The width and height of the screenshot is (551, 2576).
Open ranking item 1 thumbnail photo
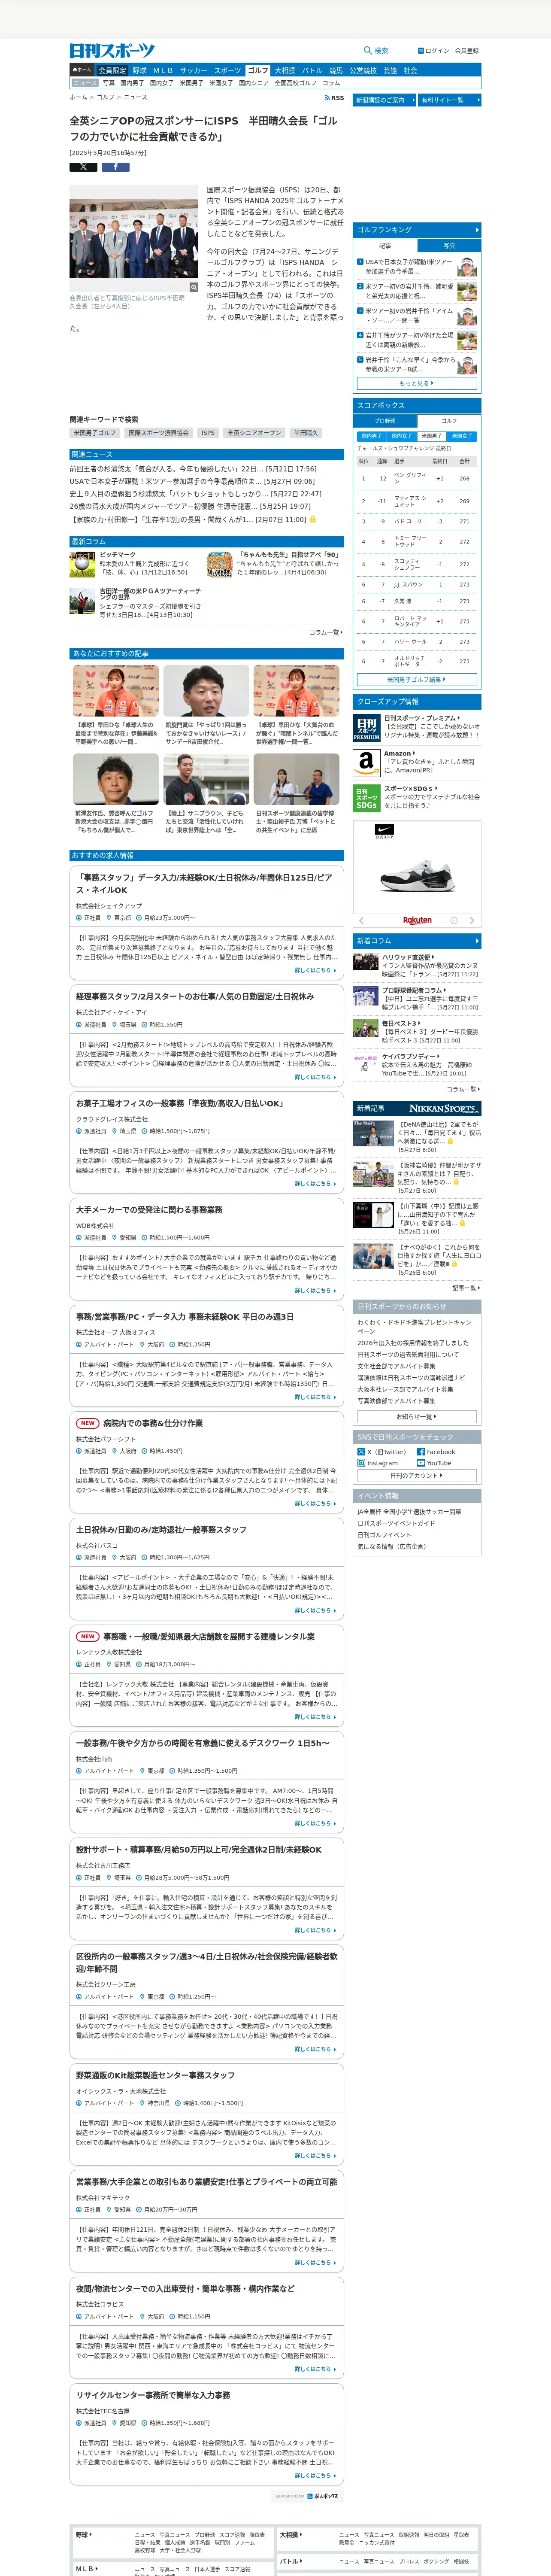[466, 267]
